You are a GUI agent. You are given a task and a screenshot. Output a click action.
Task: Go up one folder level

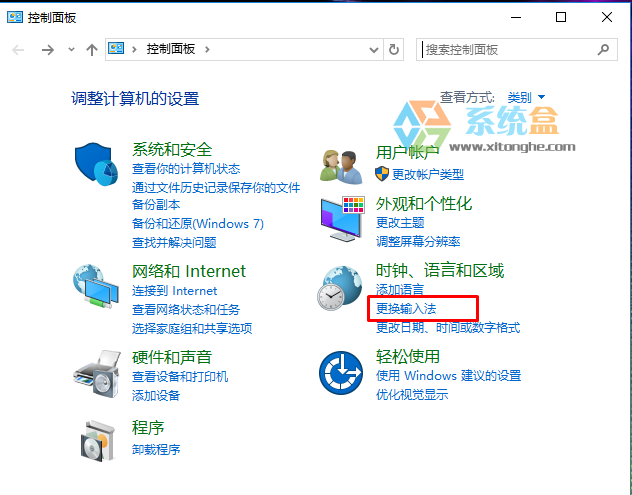(x=92, y=50)
